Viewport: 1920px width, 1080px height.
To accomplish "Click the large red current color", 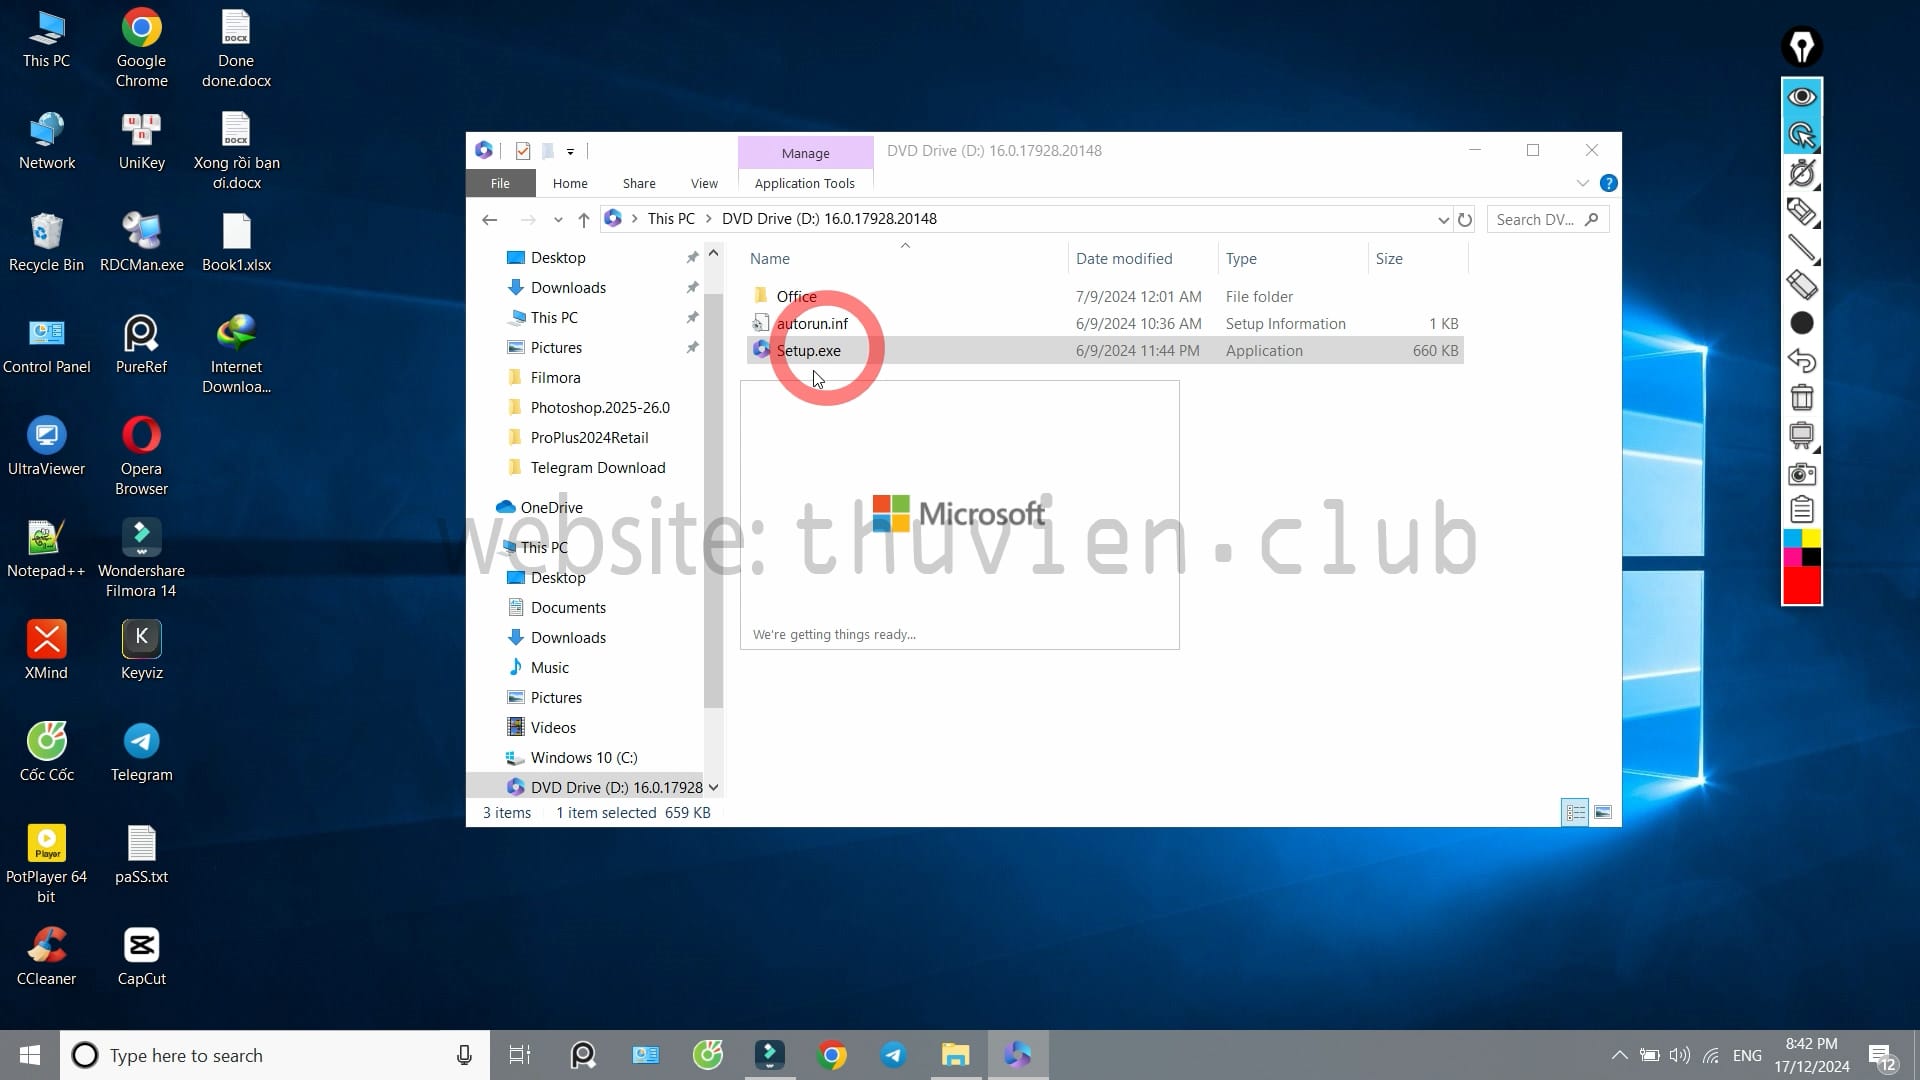I will coord(1802,585).
